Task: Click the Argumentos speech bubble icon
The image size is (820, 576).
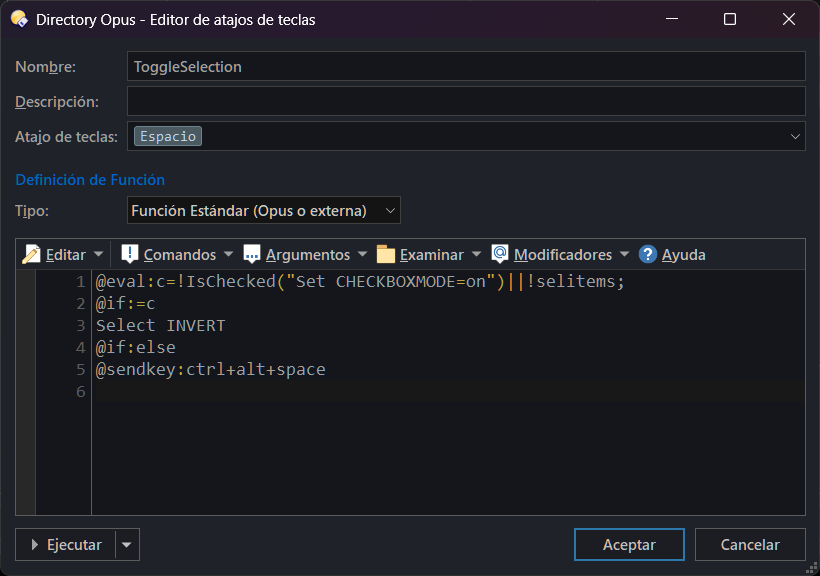Action: (252, 254)
